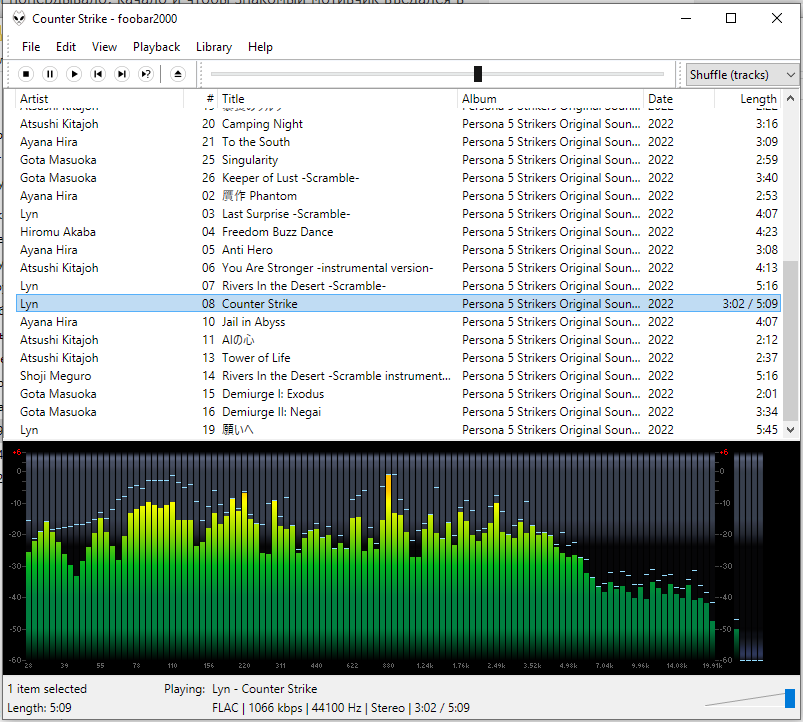Click the peak level meter panel

[x=748, y=557]
